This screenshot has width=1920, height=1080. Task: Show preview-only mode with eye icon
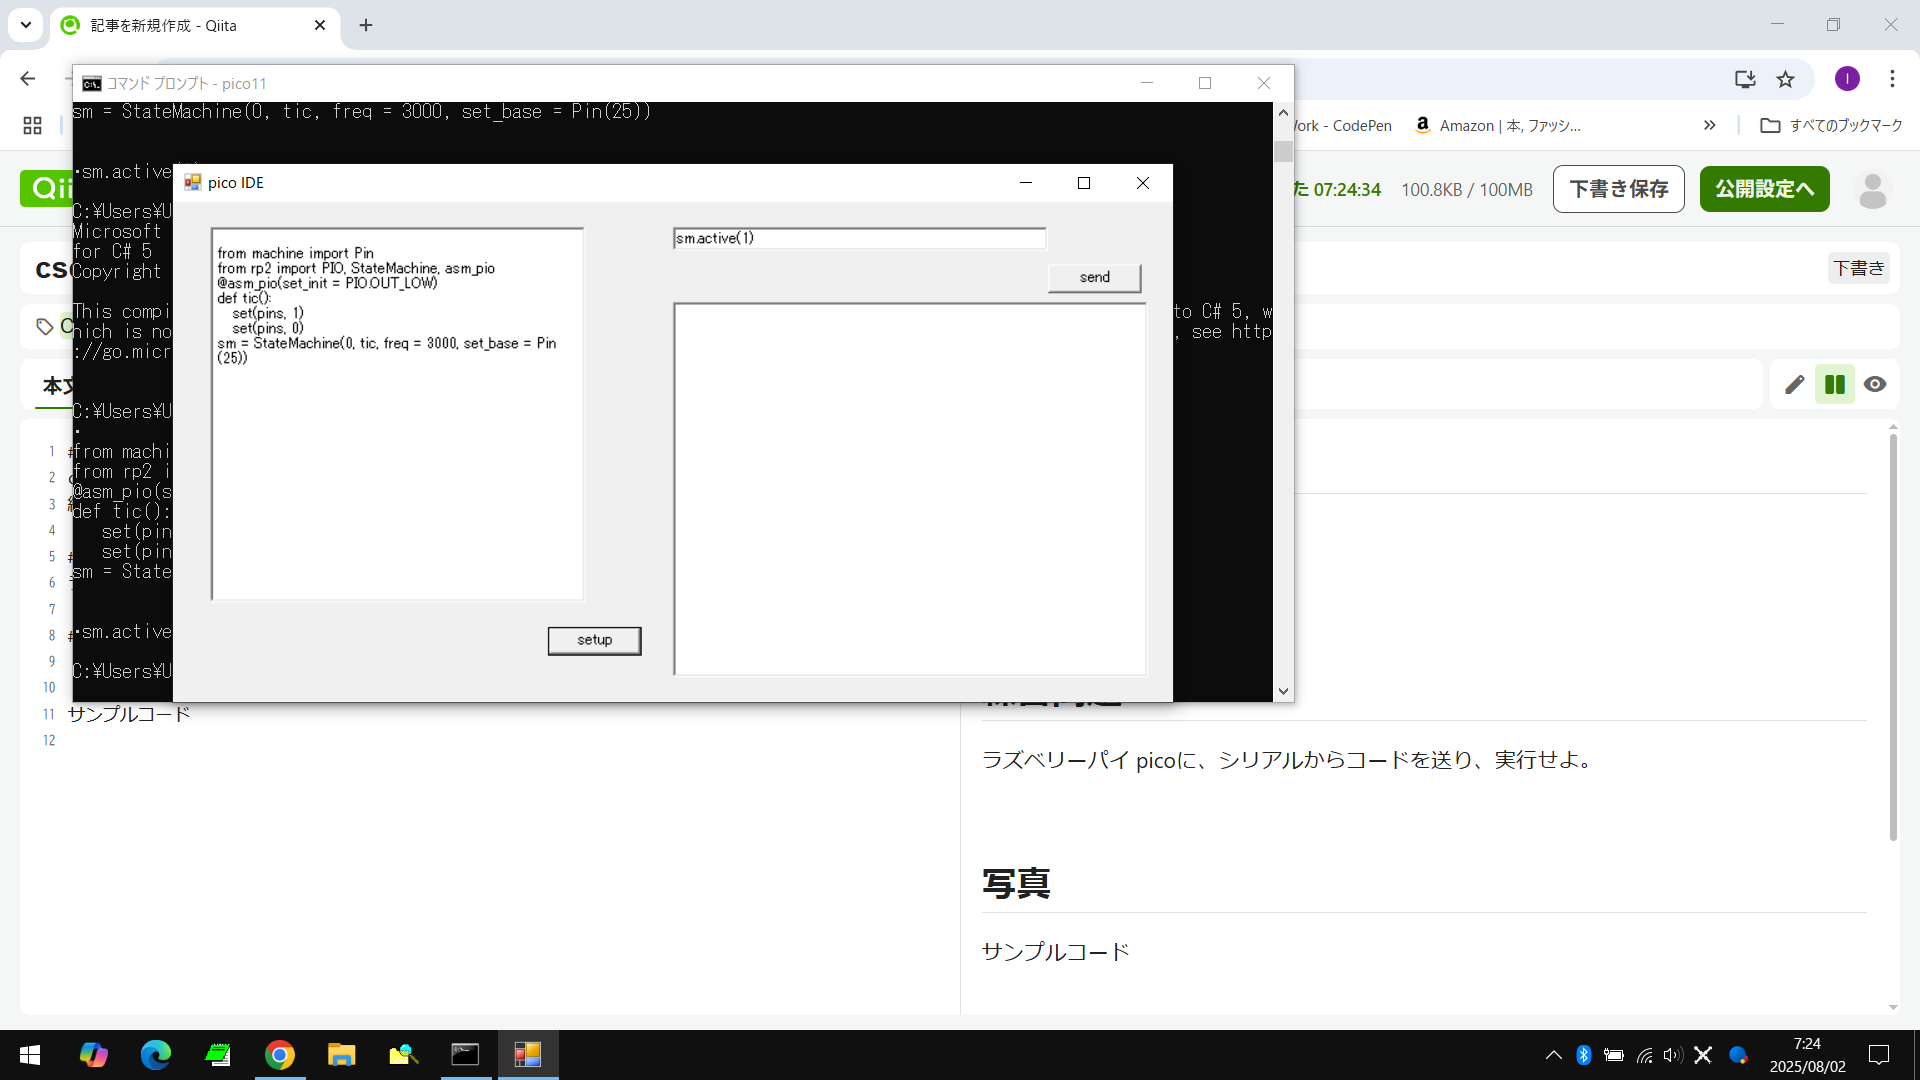[1875, 384]
